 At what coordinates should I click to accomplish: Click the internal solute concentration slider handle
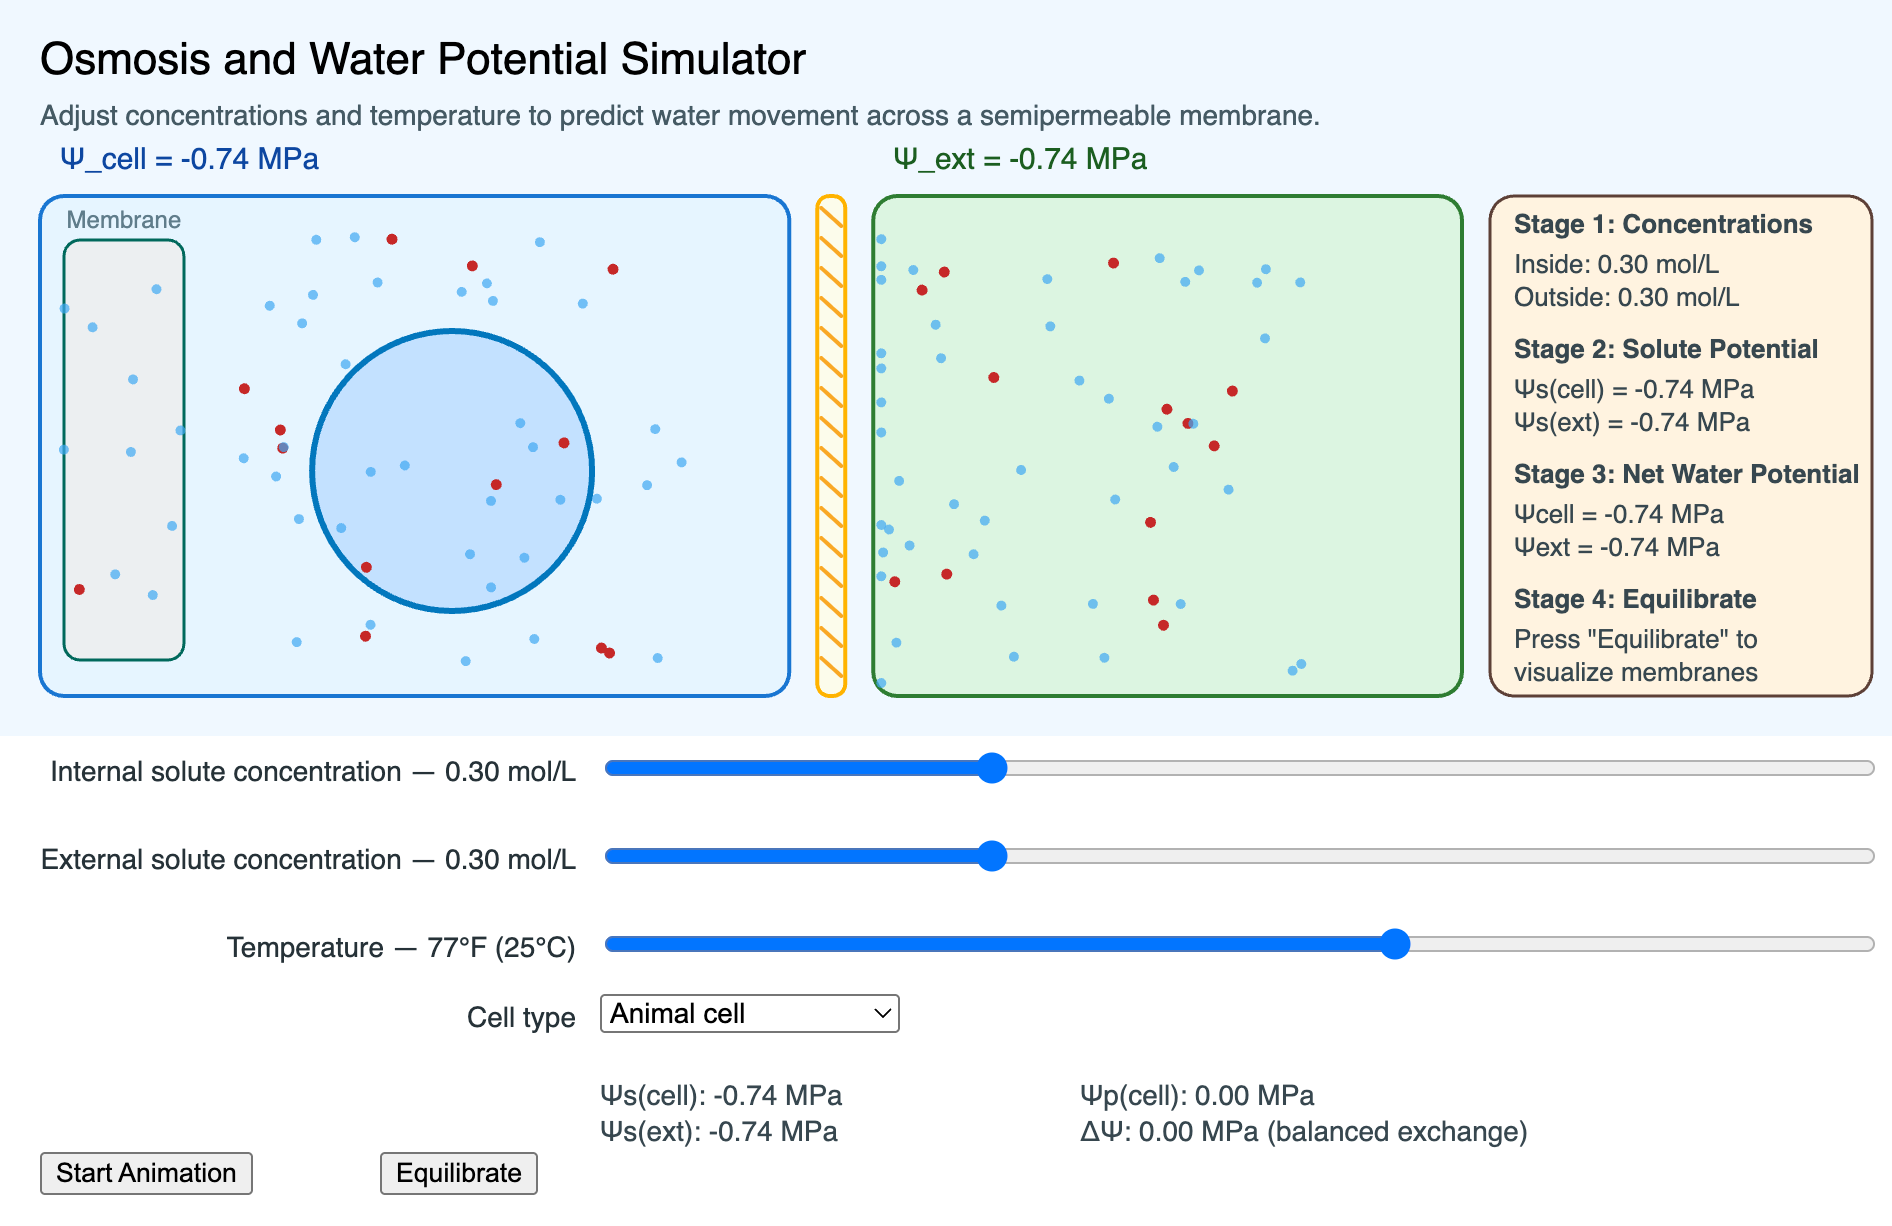click(991, 768)
